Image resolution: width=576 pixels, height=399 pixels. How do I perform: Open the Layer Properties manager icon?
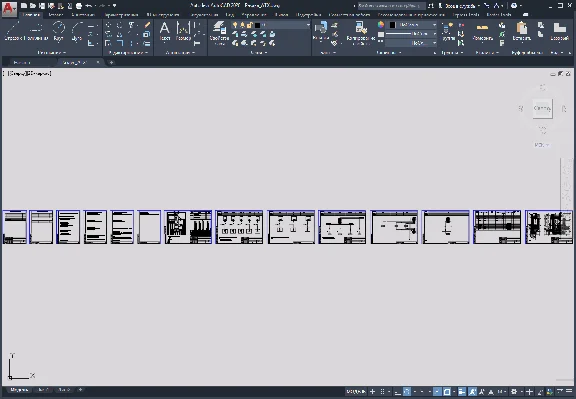(x=219, y=31)
